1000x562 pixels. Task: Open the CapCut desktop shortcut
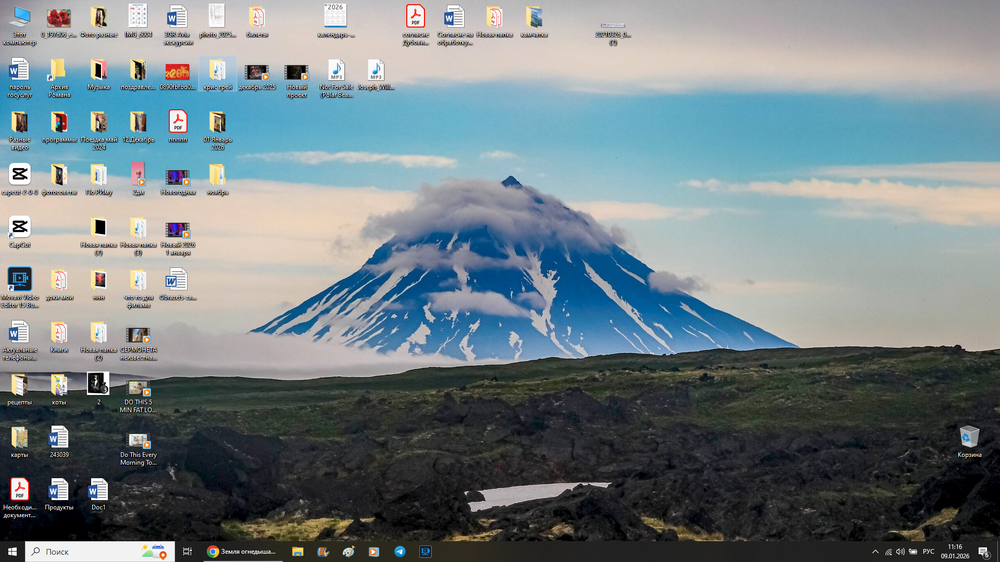click(x=19, y=227)
